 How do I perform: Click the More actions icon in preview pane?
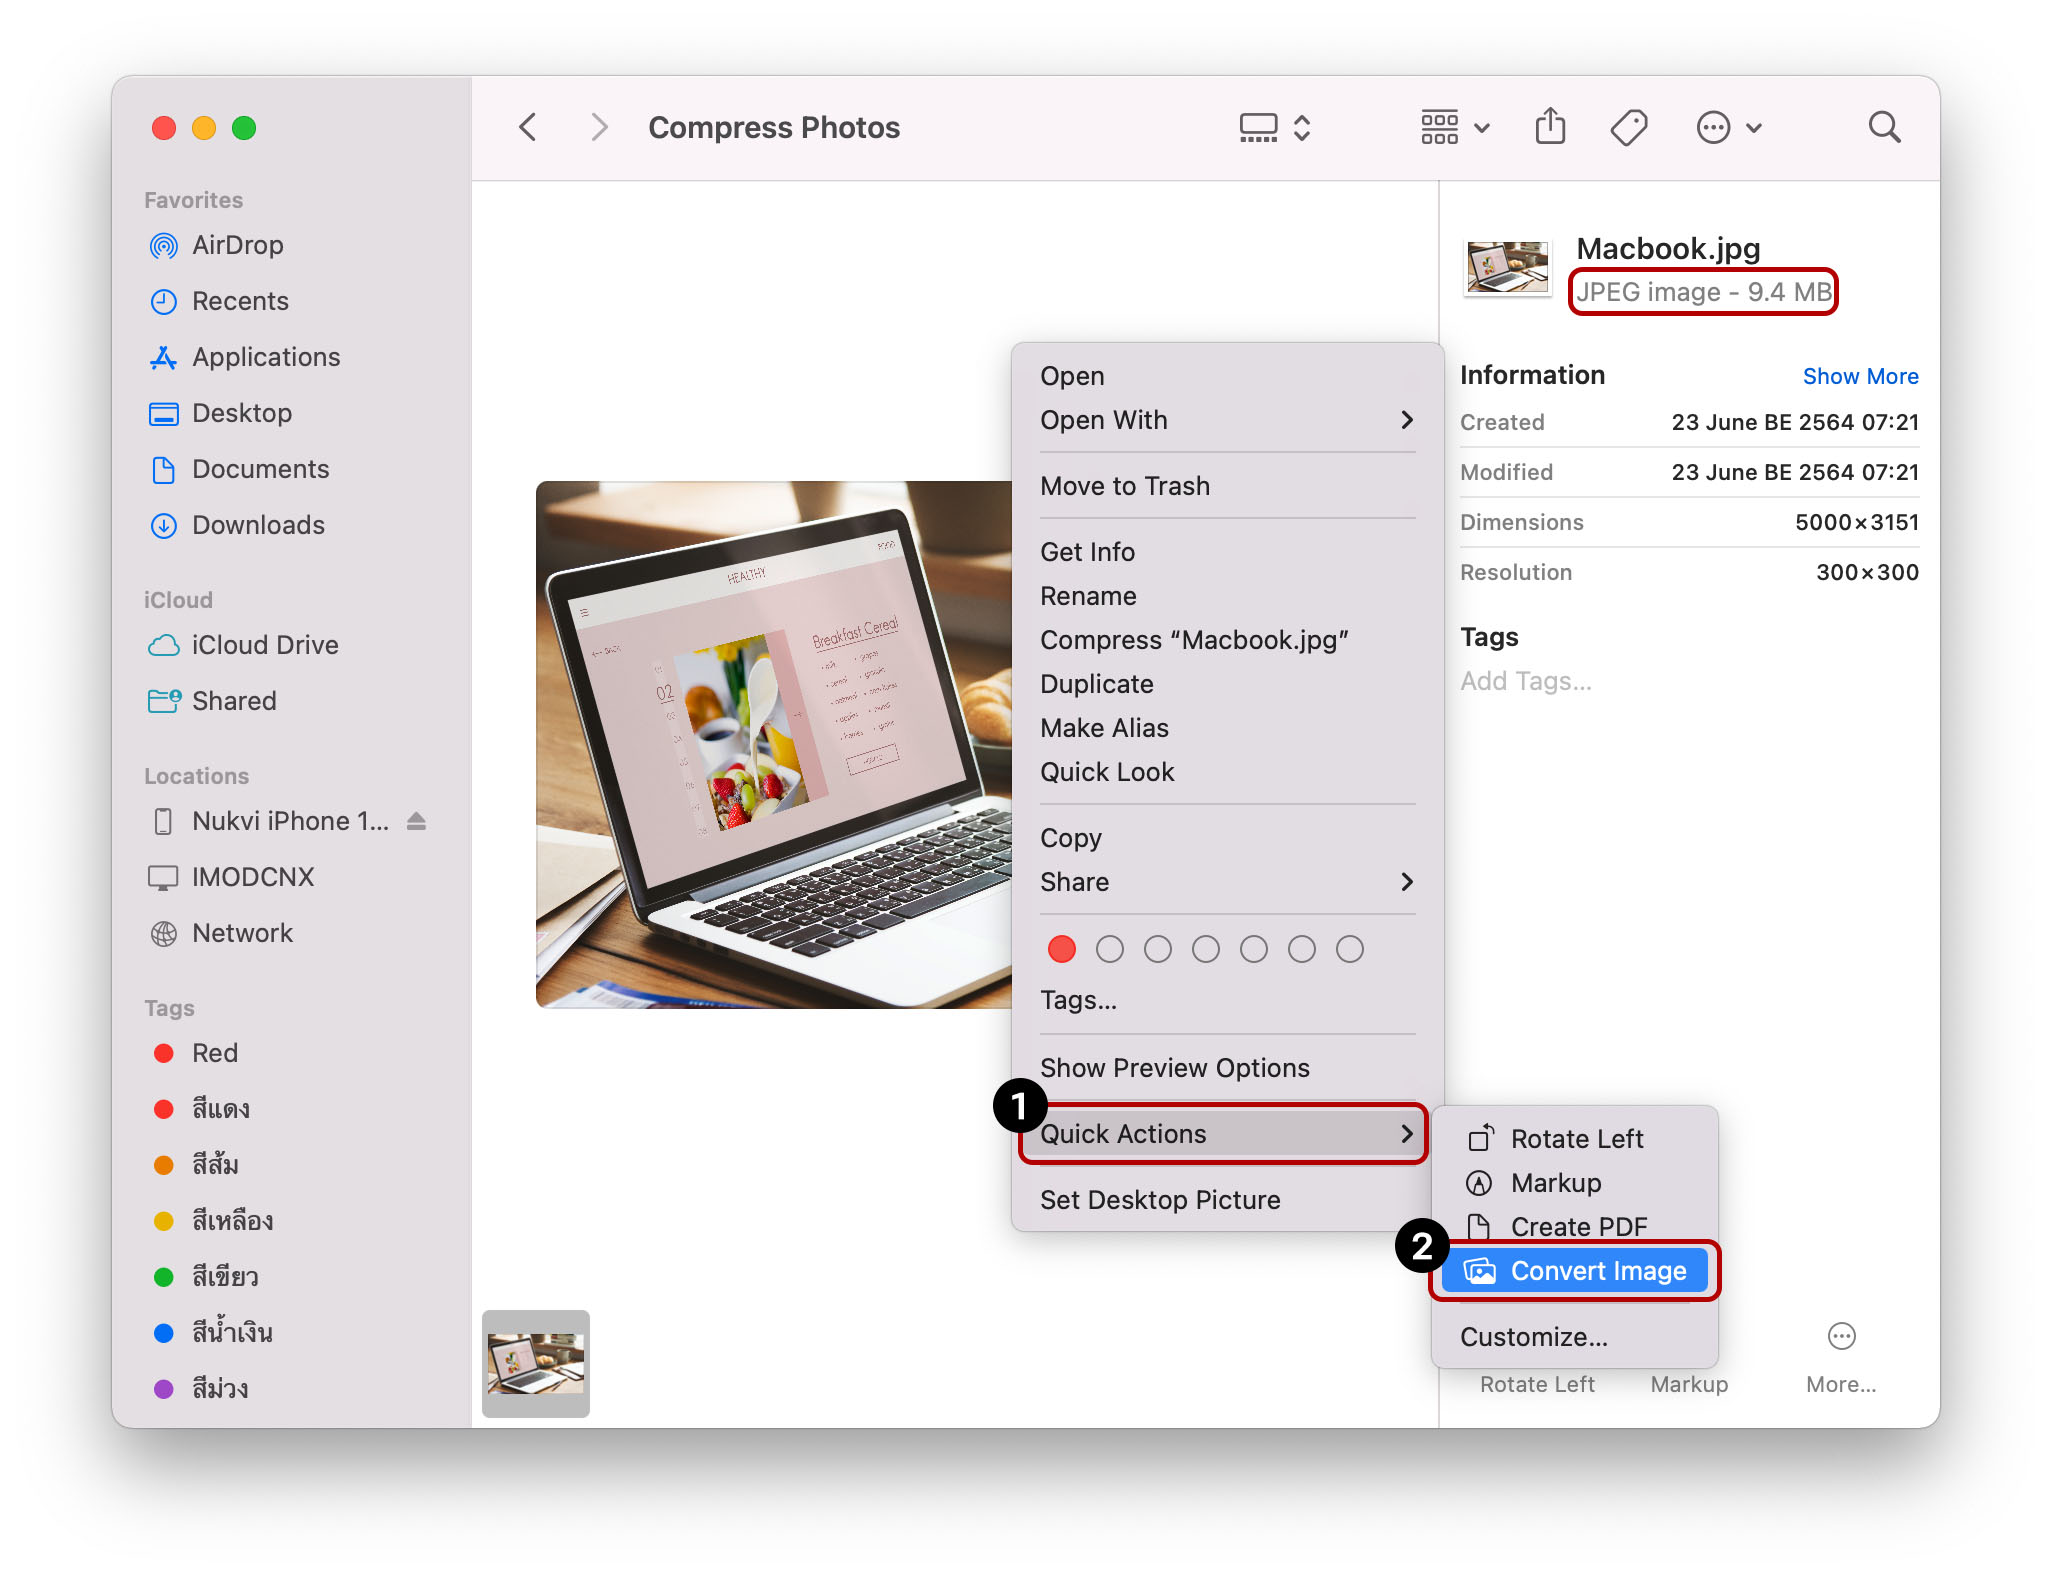(1841, 1337)
